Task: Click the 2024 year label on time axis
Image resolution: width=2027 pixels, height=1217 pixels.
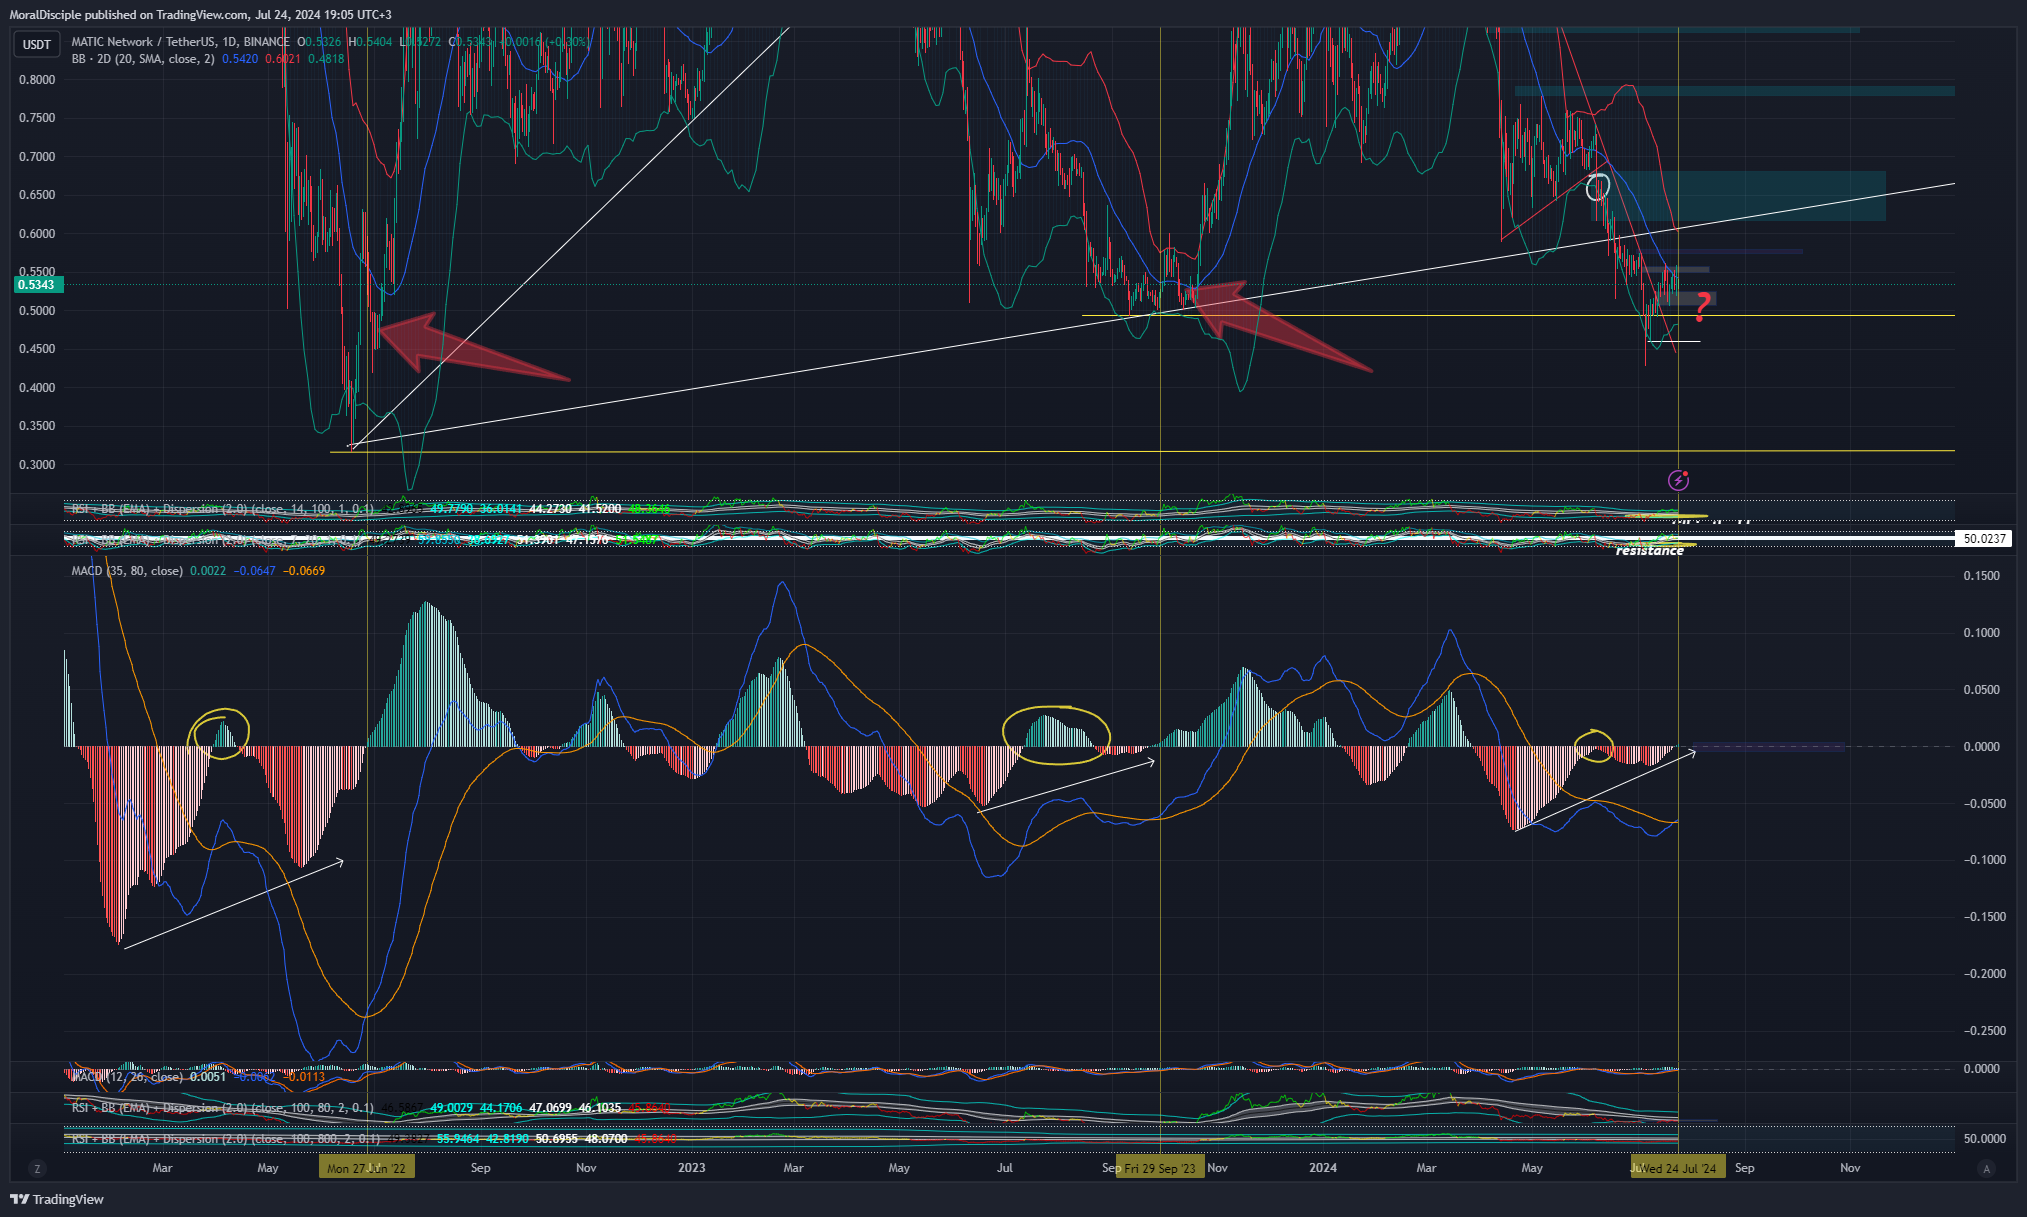Action: point(1323,1168)
